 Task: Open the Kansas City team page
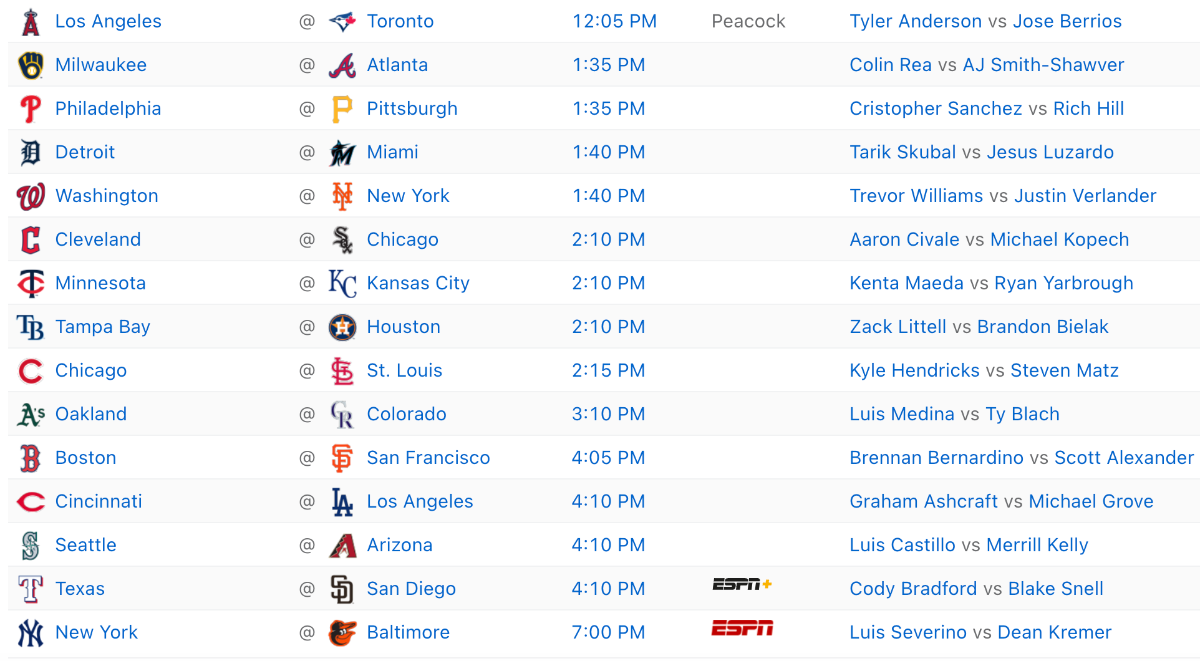(418, 283)
